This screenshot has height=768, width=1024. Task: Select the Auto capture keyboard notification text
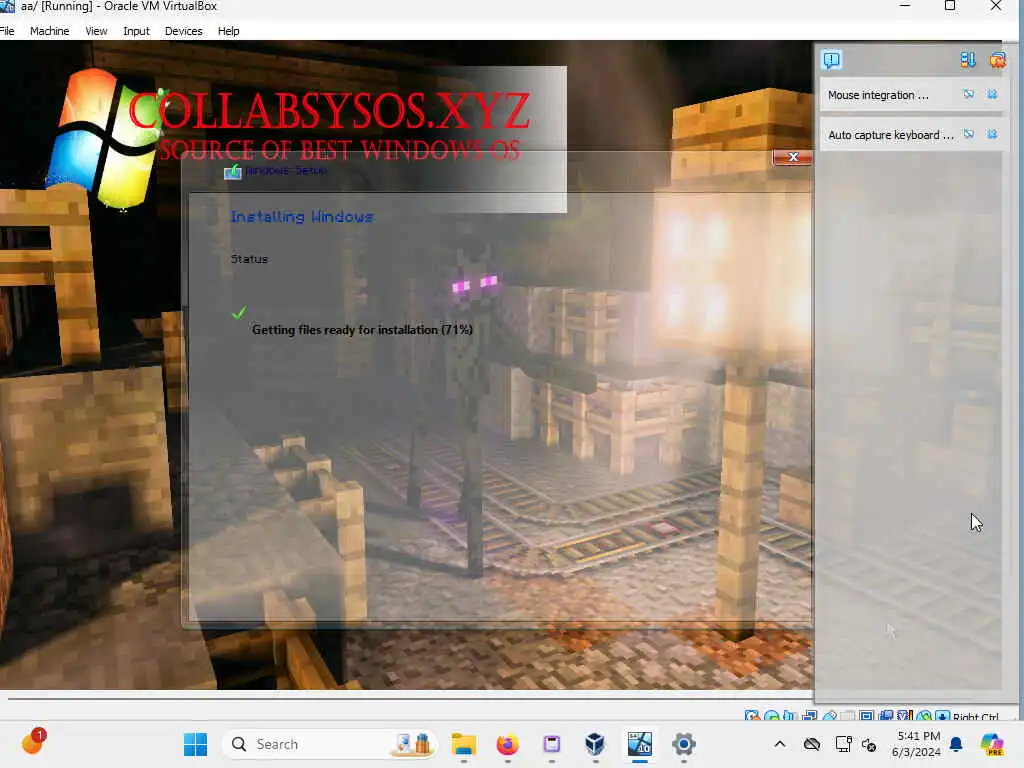(891, 135)
